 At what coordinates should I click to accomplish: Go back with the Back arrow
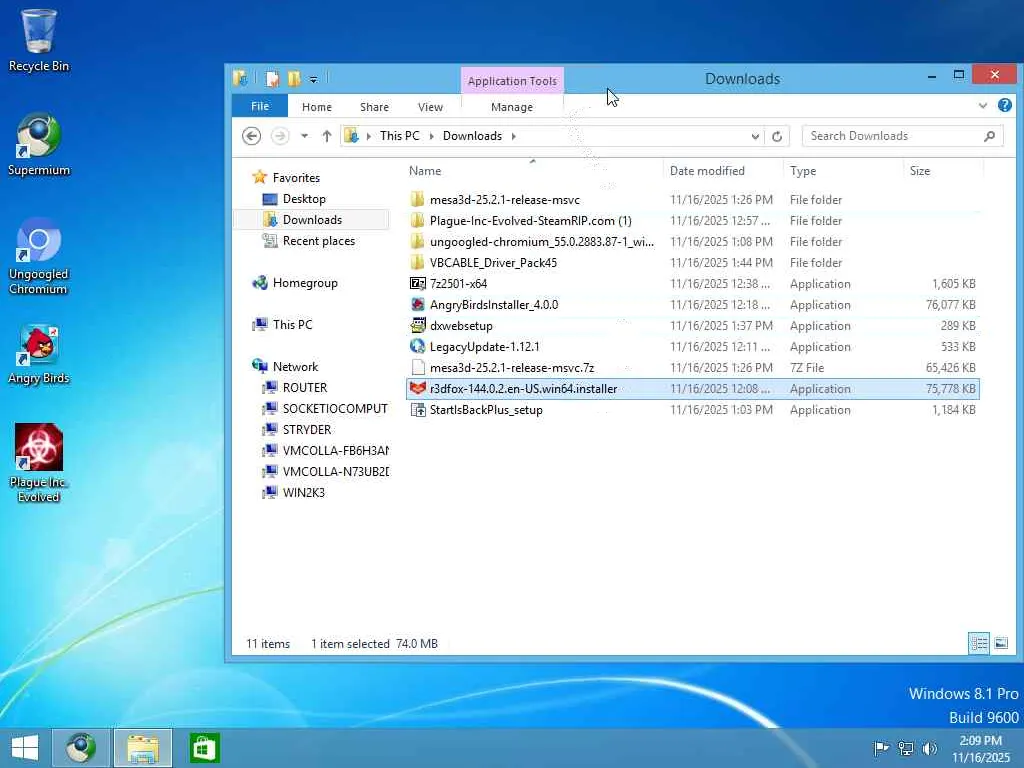click(x=251, y=136)
